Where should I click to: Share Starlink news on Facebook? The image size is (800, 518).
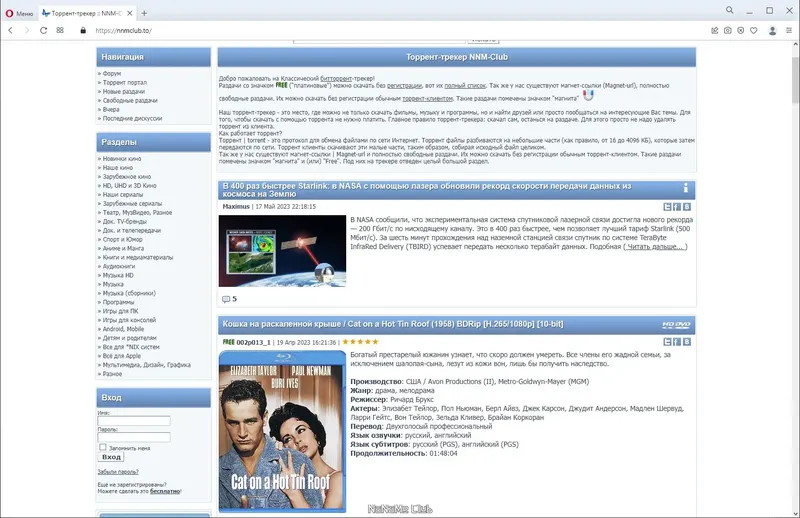pyautogui.click(x=677, y=207)
